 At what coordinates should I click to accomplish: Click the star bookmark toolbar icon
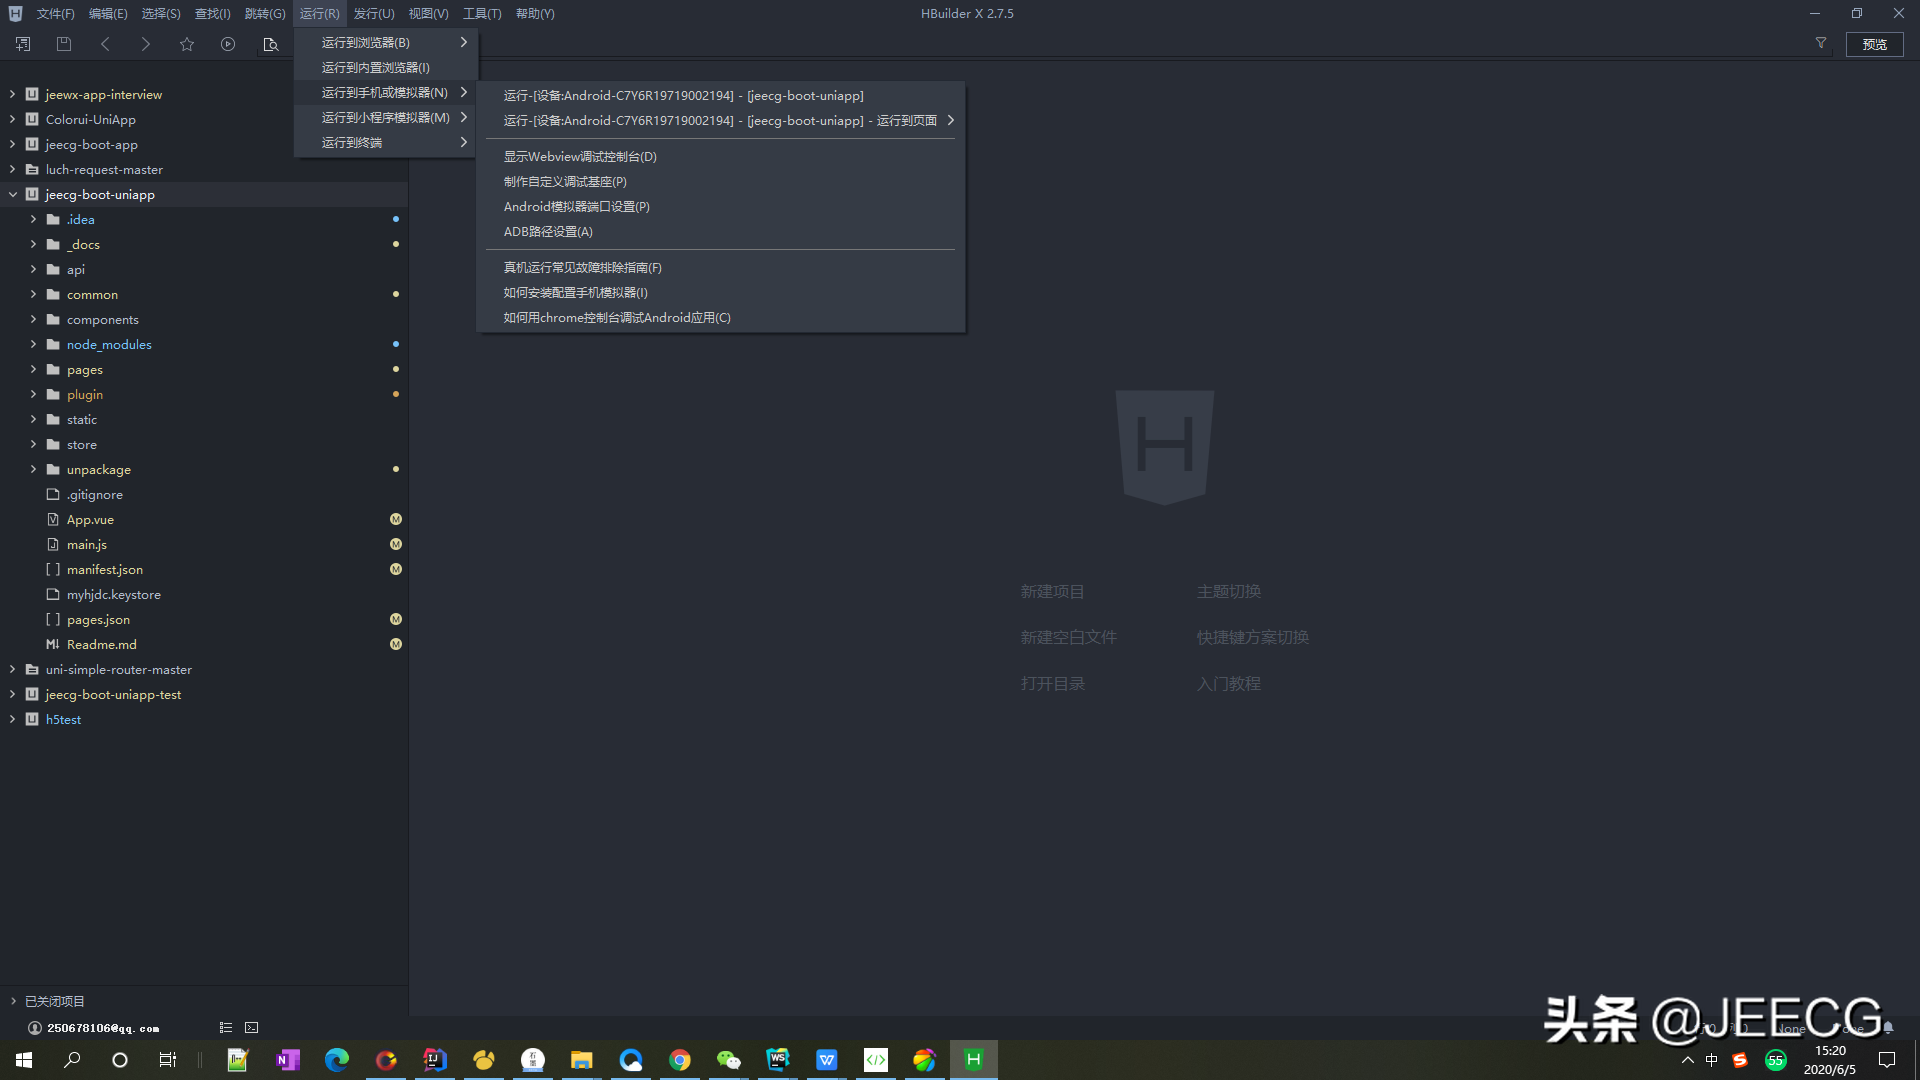tap(187, 44)
